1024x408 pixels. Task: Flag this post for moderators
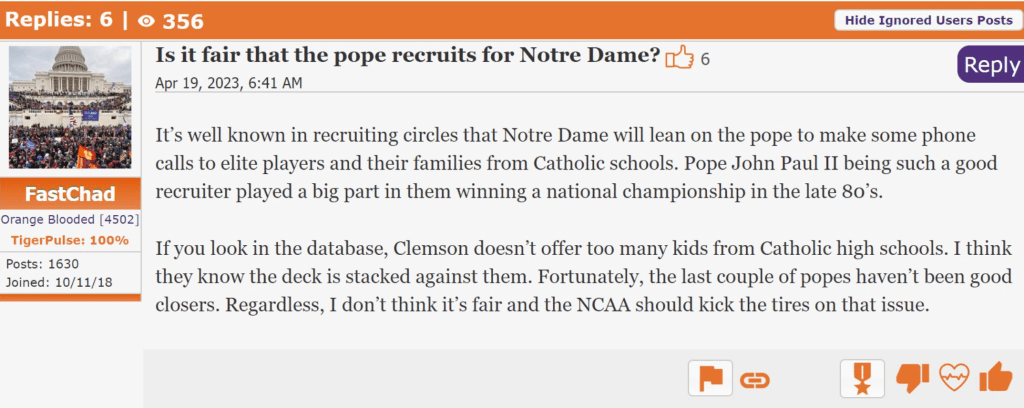click(x=710, y=378)
